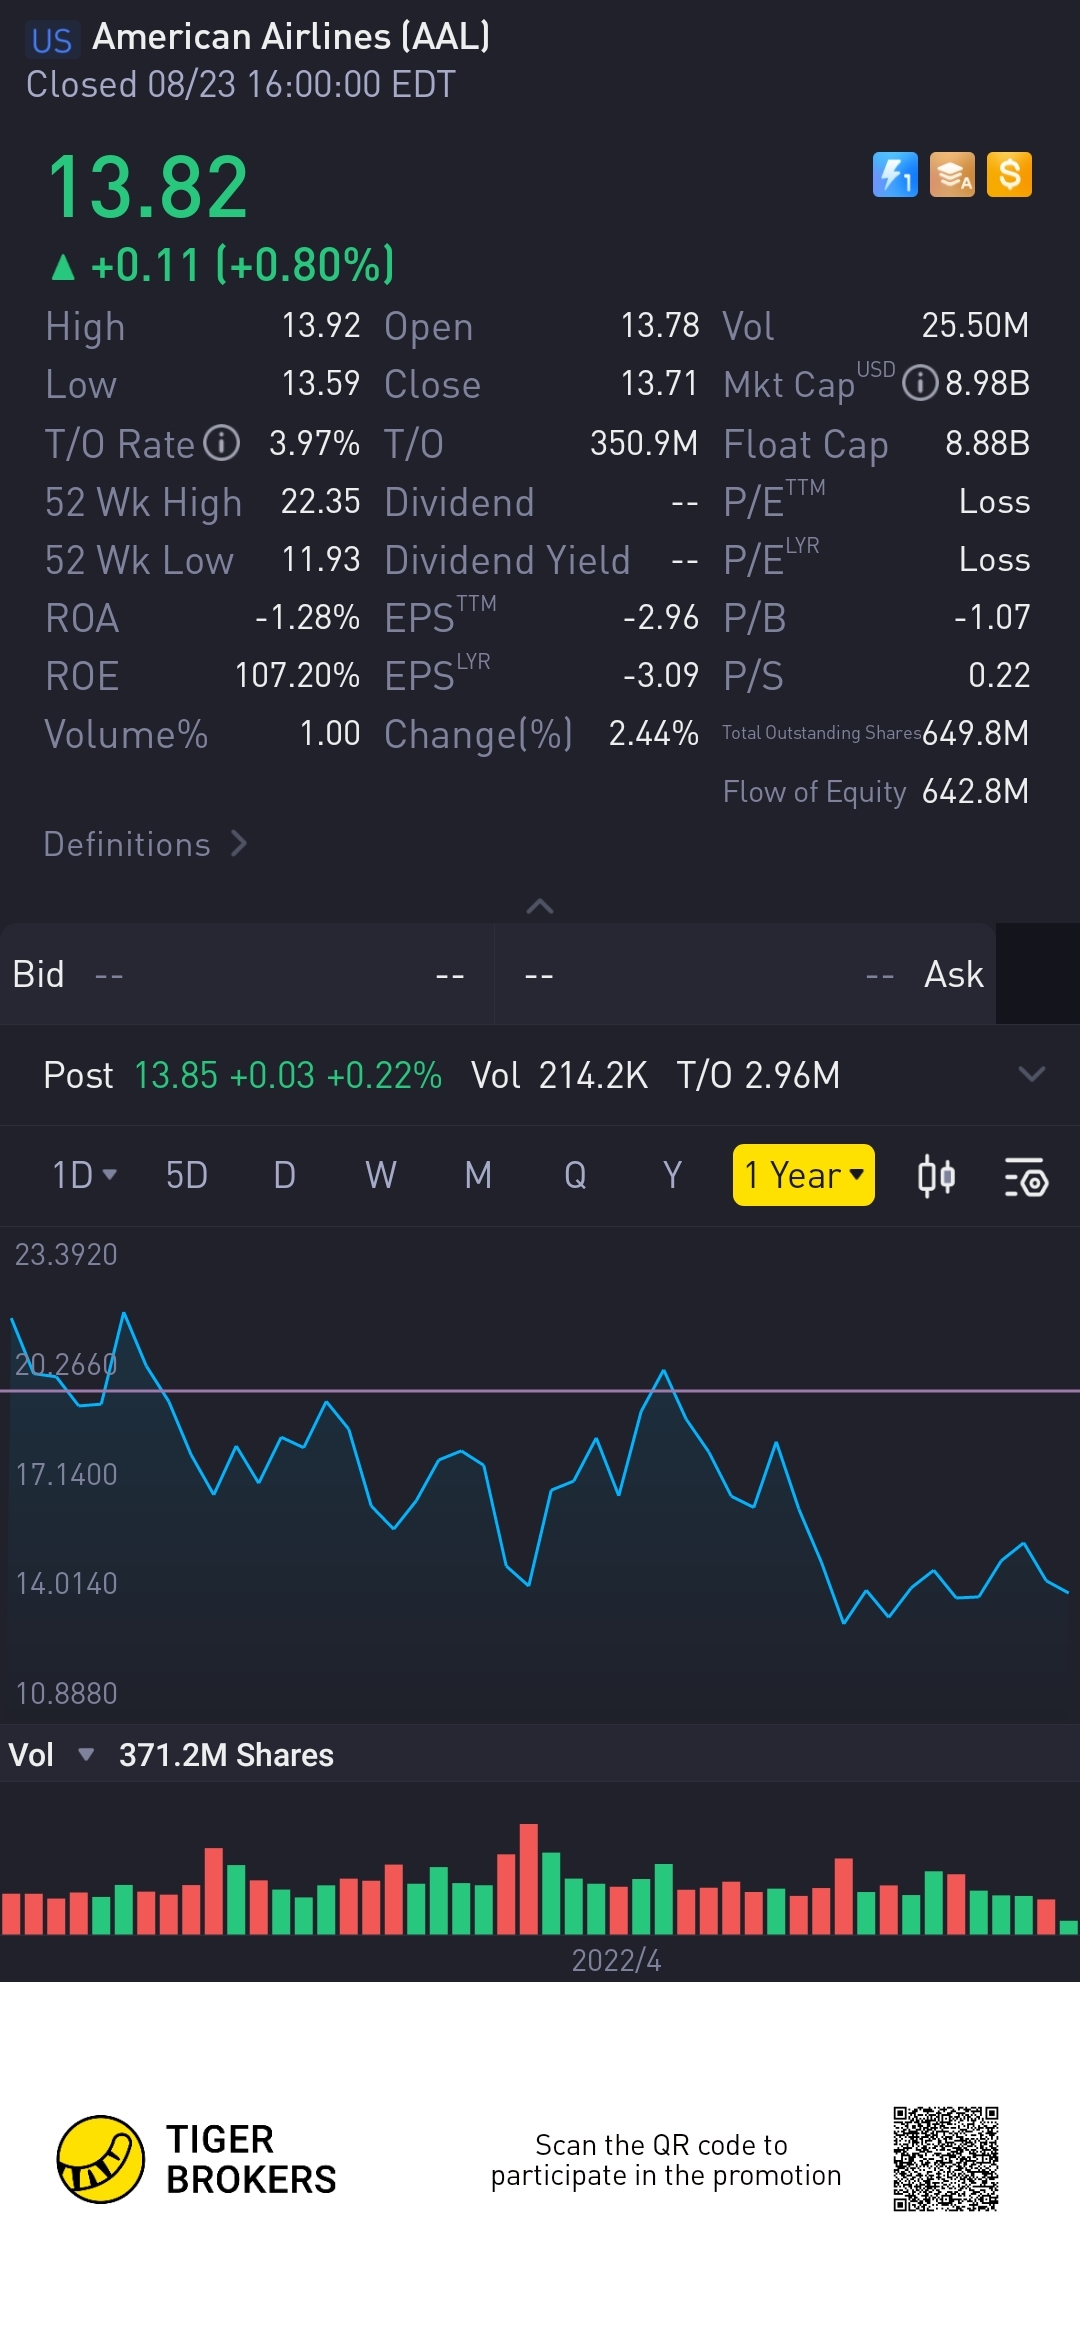The height and width of the screenshot is (2338, 1080).
Task: Tap the 13.82 current price
Action: coord(148,187)
